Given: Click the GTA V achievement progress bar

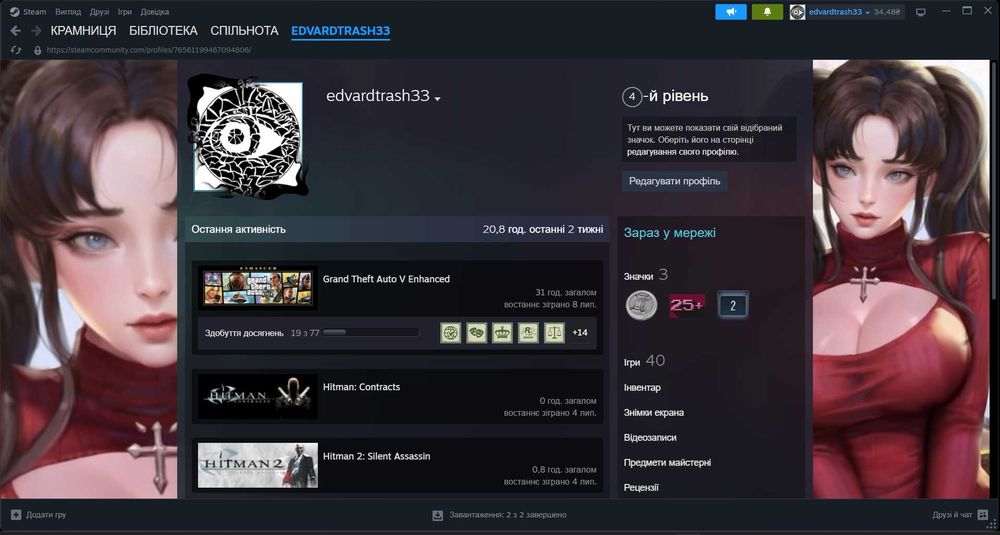Looking at the screenshot, I should click(371, 332).
